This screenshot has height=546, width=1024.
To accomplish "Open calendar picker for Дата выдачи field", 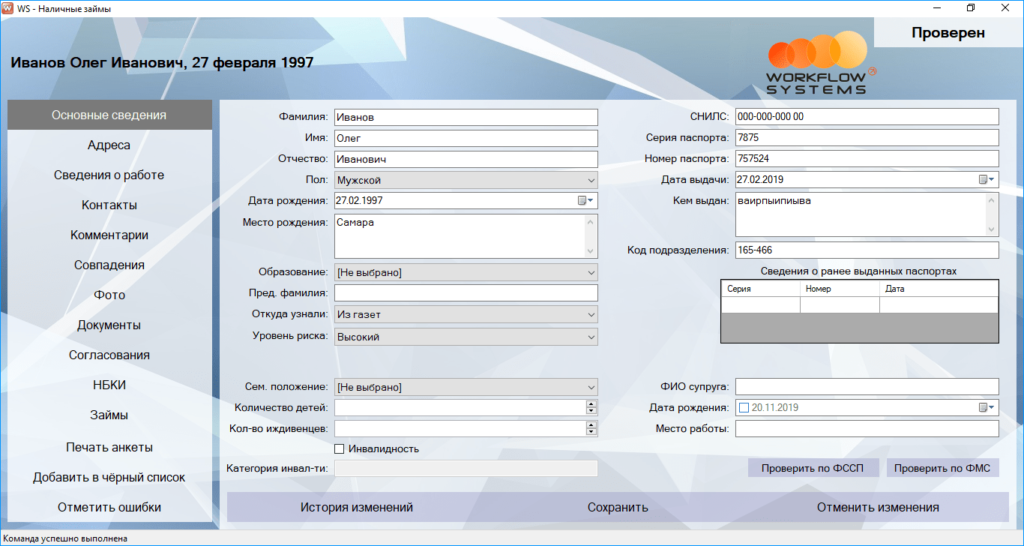I will [x=988, y=180].
